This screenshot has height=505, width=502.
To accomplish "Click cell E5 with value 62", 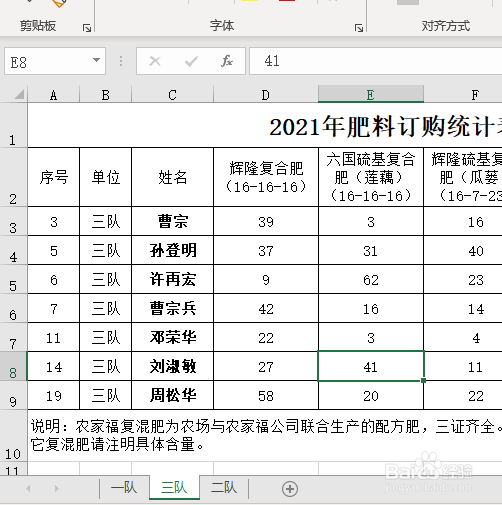I will [x=371, y=279].
